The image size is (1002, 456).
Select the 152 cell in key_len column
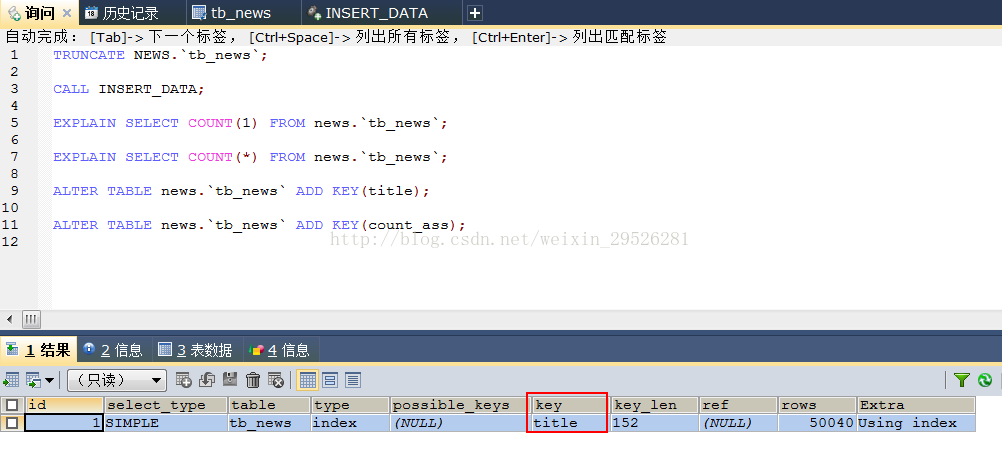point(654,423)
